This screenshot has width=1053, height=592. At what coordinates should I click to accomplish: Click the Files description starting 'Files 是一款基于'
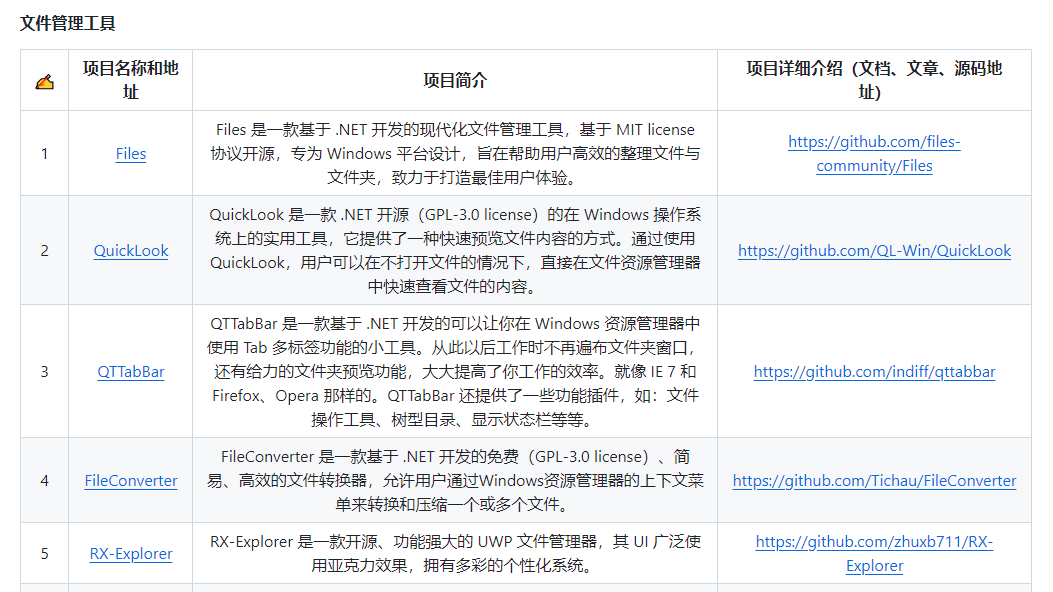[x=455, y=154]
